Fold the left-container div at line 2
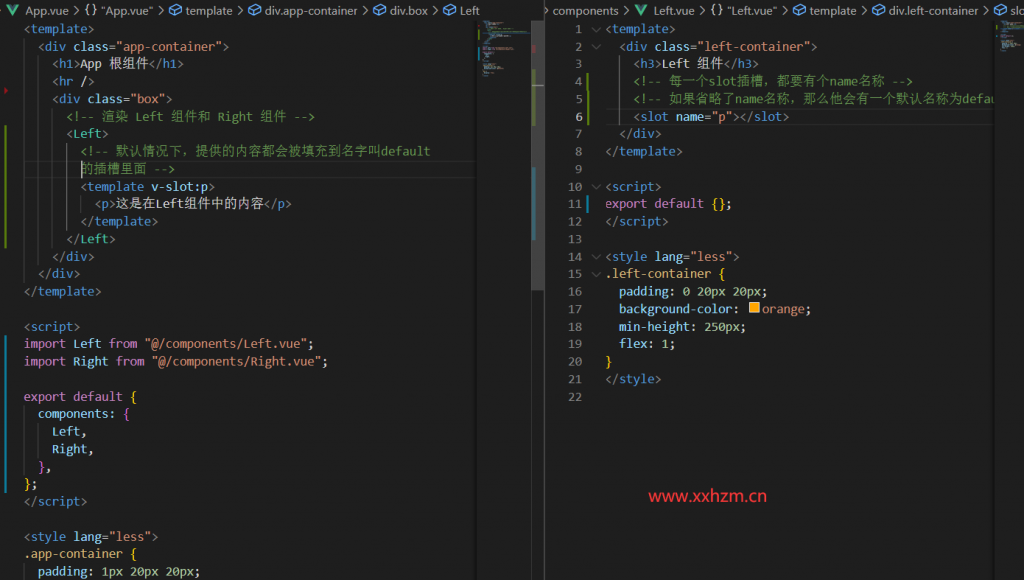Image resolution: width=1024 pixels, height=580 pixels. [x=597, y=47]
